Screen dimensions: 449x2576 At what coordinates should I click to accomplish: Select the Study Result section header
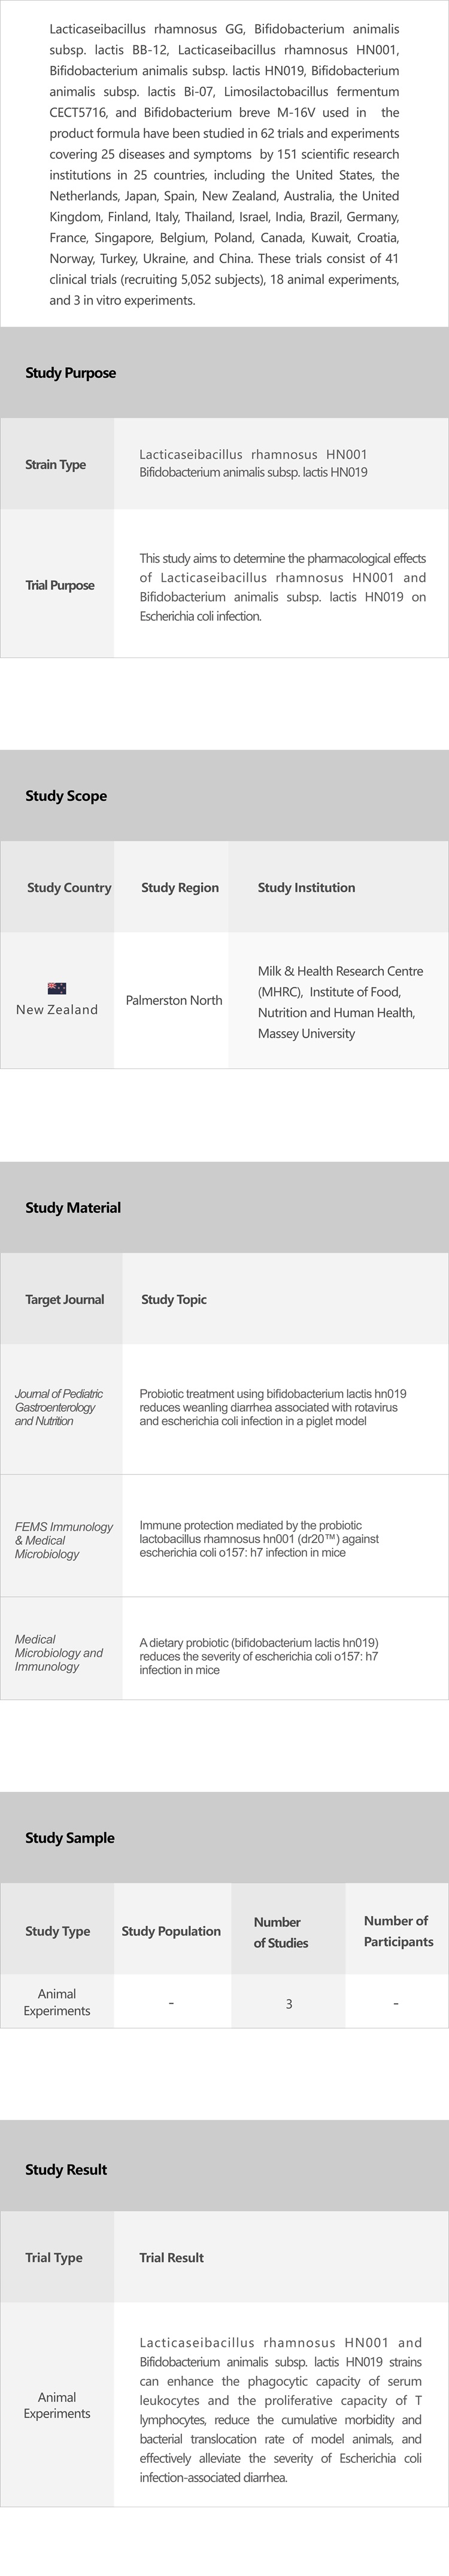pyautogui.click(x=66, y=2169)
